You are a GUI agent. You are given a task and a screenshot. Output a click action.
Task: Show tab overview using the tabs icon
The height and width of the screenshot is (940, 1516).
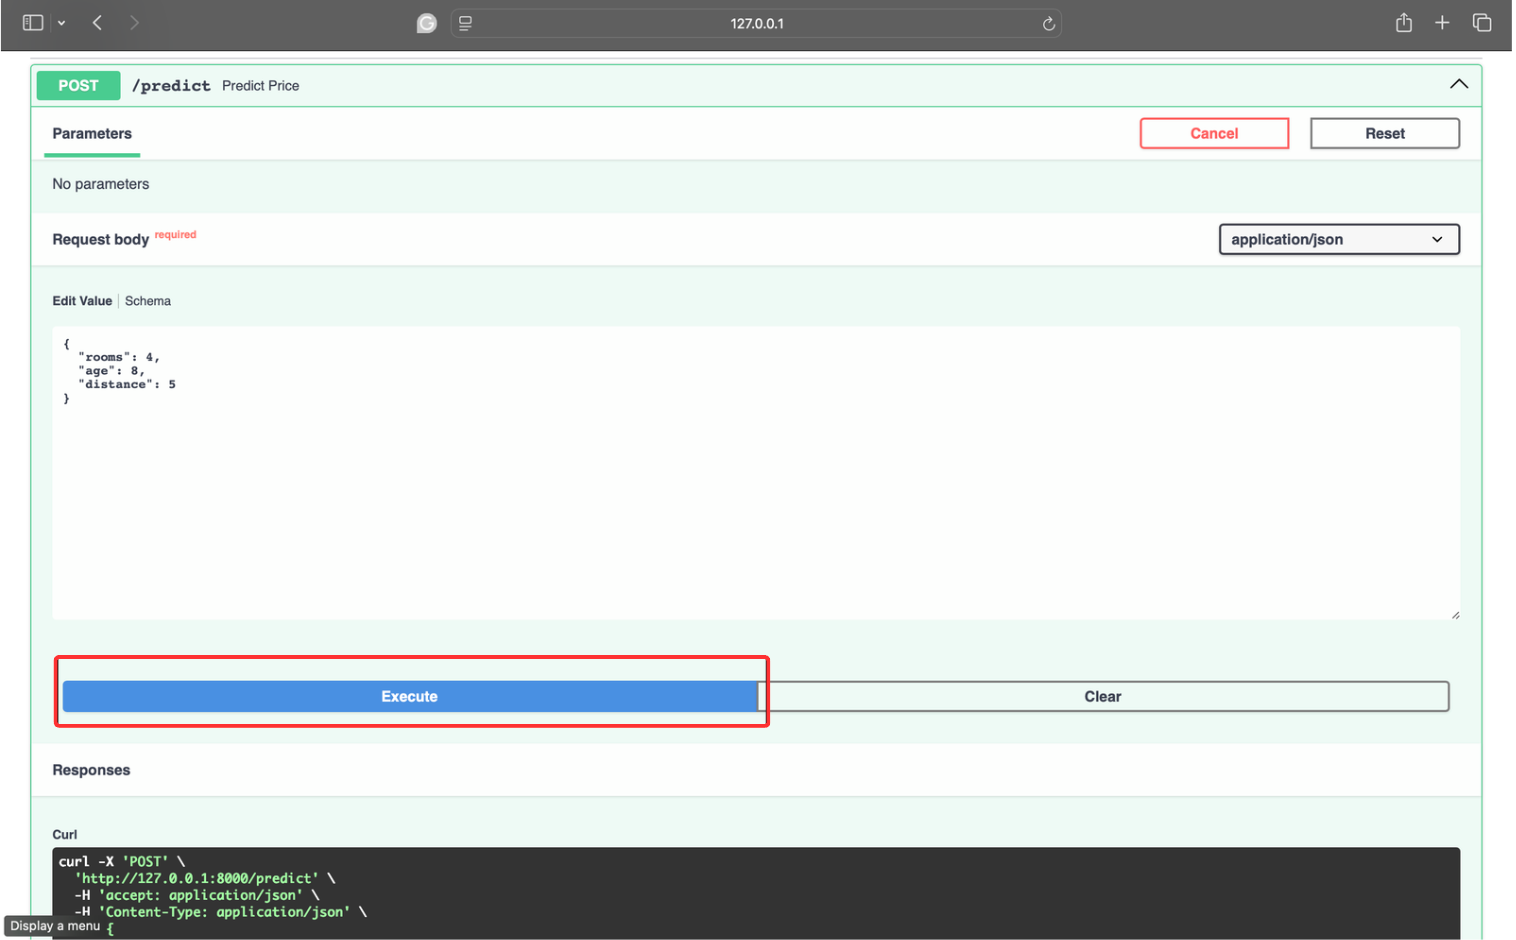[x=1481, y=22]
